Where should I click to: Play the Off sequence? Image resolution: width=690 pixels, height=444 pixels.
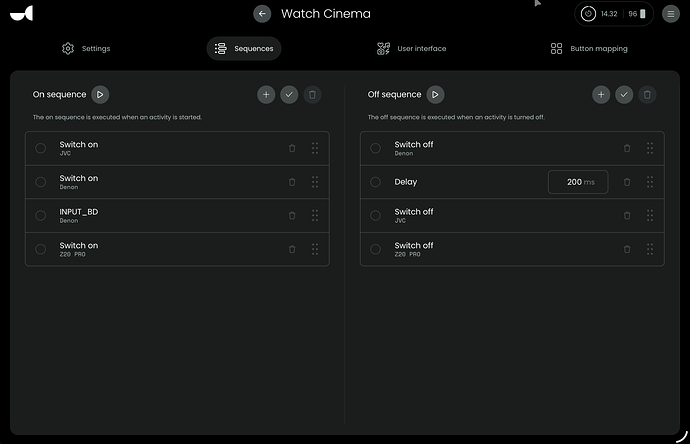[435, 94]
